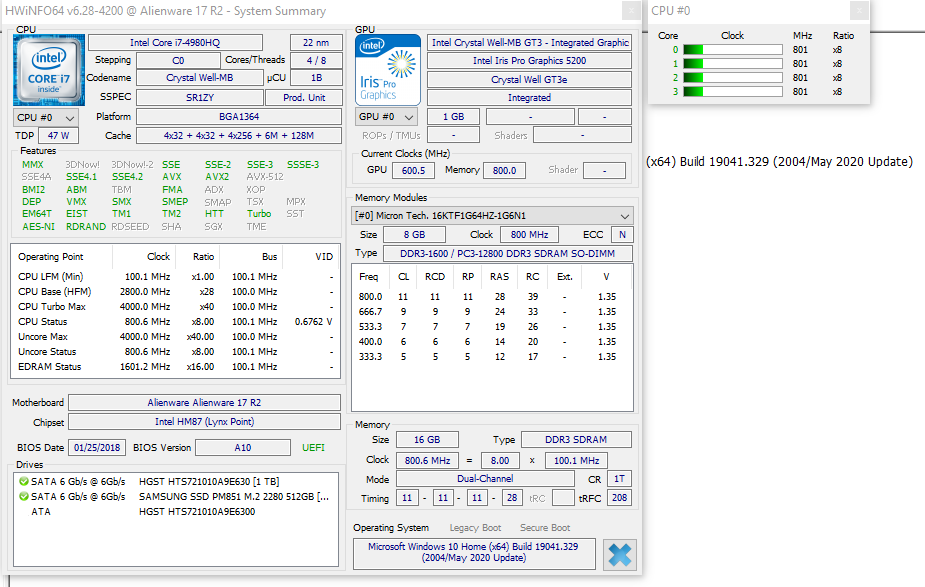Click Core 1 clock usage bar
925x587 pixels.
point(733,64)
